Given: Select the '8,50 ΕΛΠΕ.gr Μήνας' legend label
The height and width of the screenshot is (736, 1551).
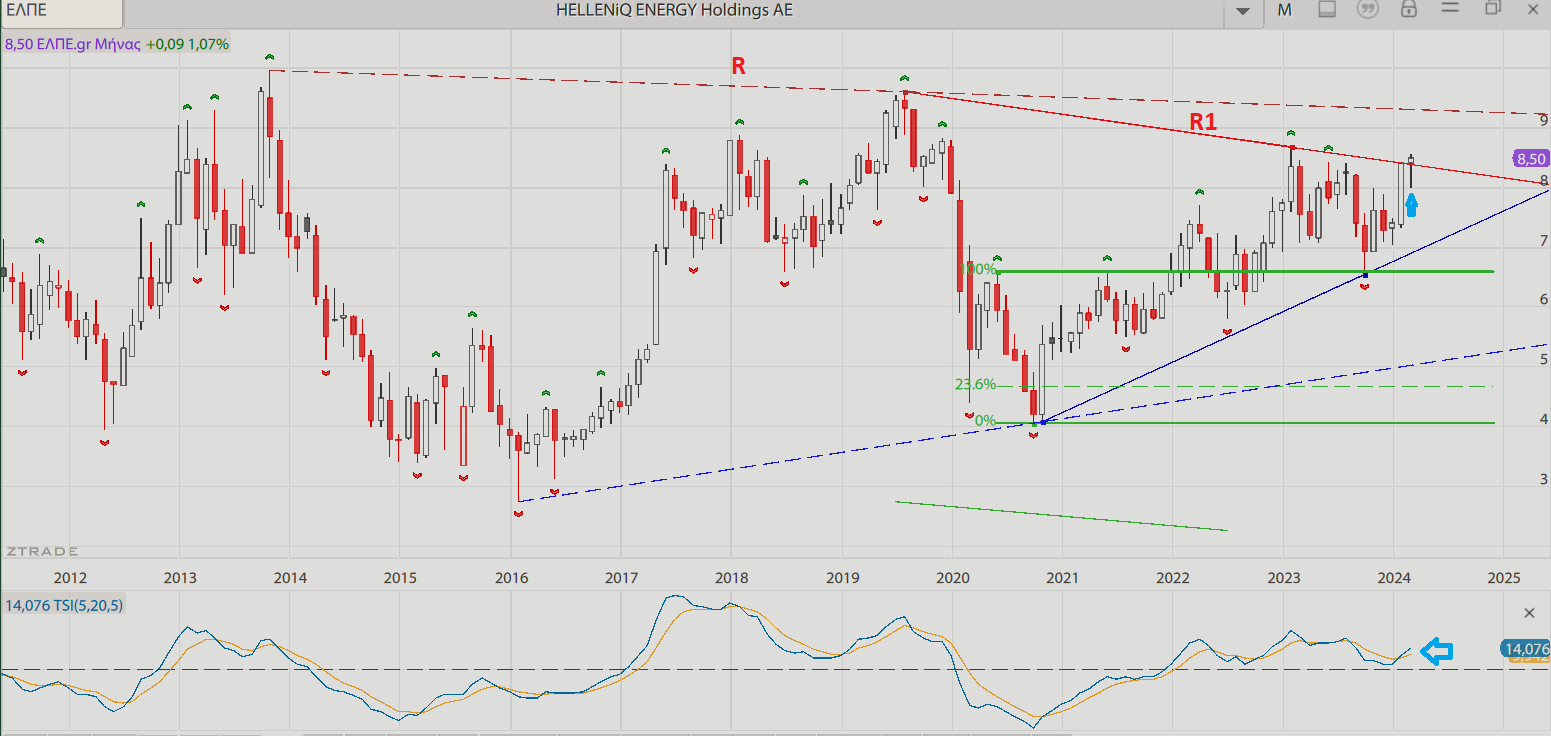Looking at the screenshot, I should (x=72, y=44).
